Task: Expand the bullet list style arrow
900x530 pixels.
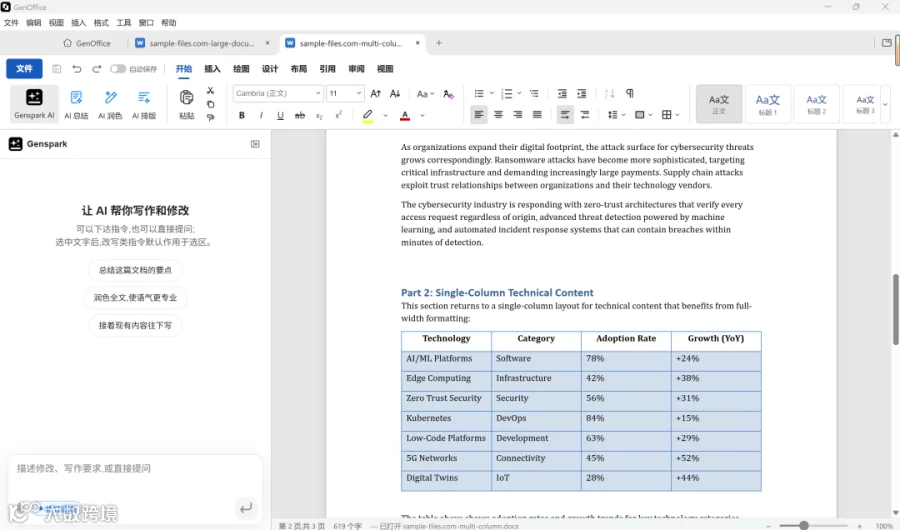Action: (492, 93)
